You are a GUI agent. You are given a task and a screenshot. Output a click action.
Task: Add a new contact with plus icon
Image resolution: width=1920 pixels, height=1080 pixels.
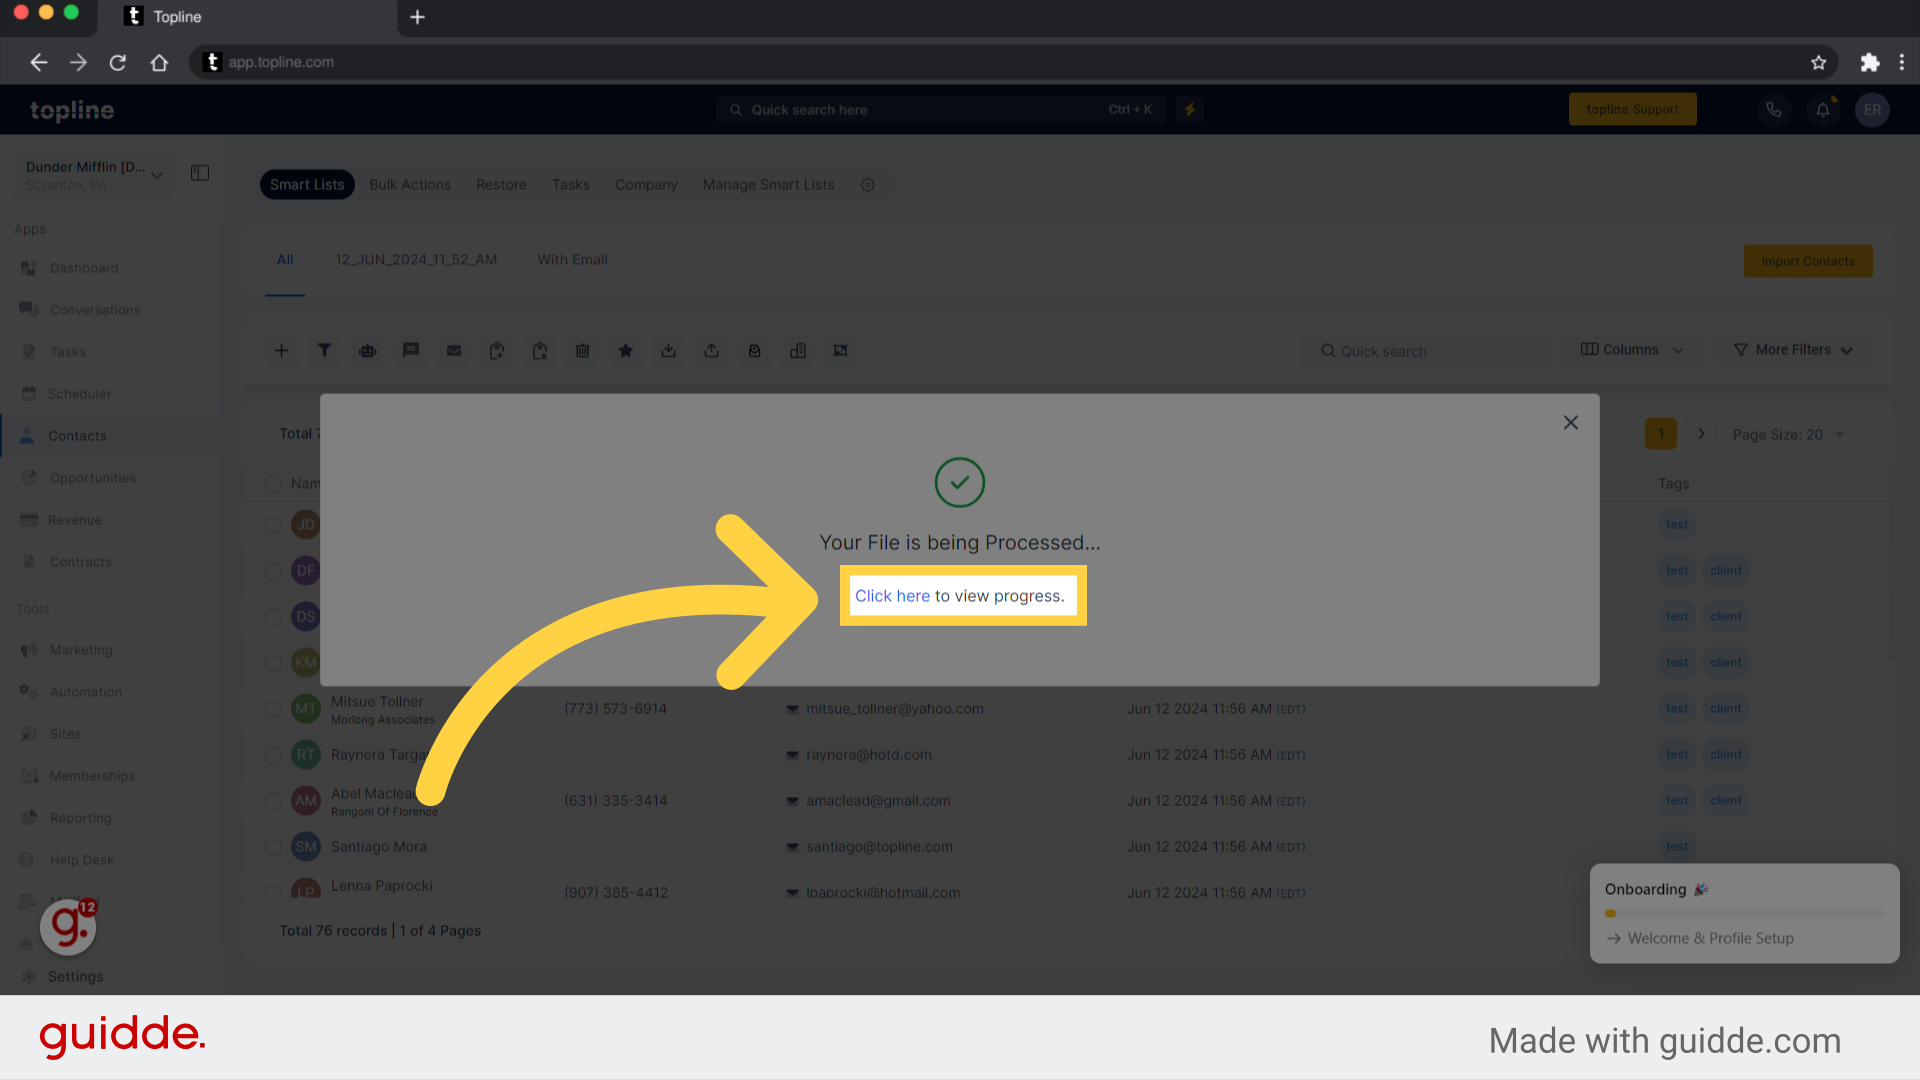coord(281,350)
